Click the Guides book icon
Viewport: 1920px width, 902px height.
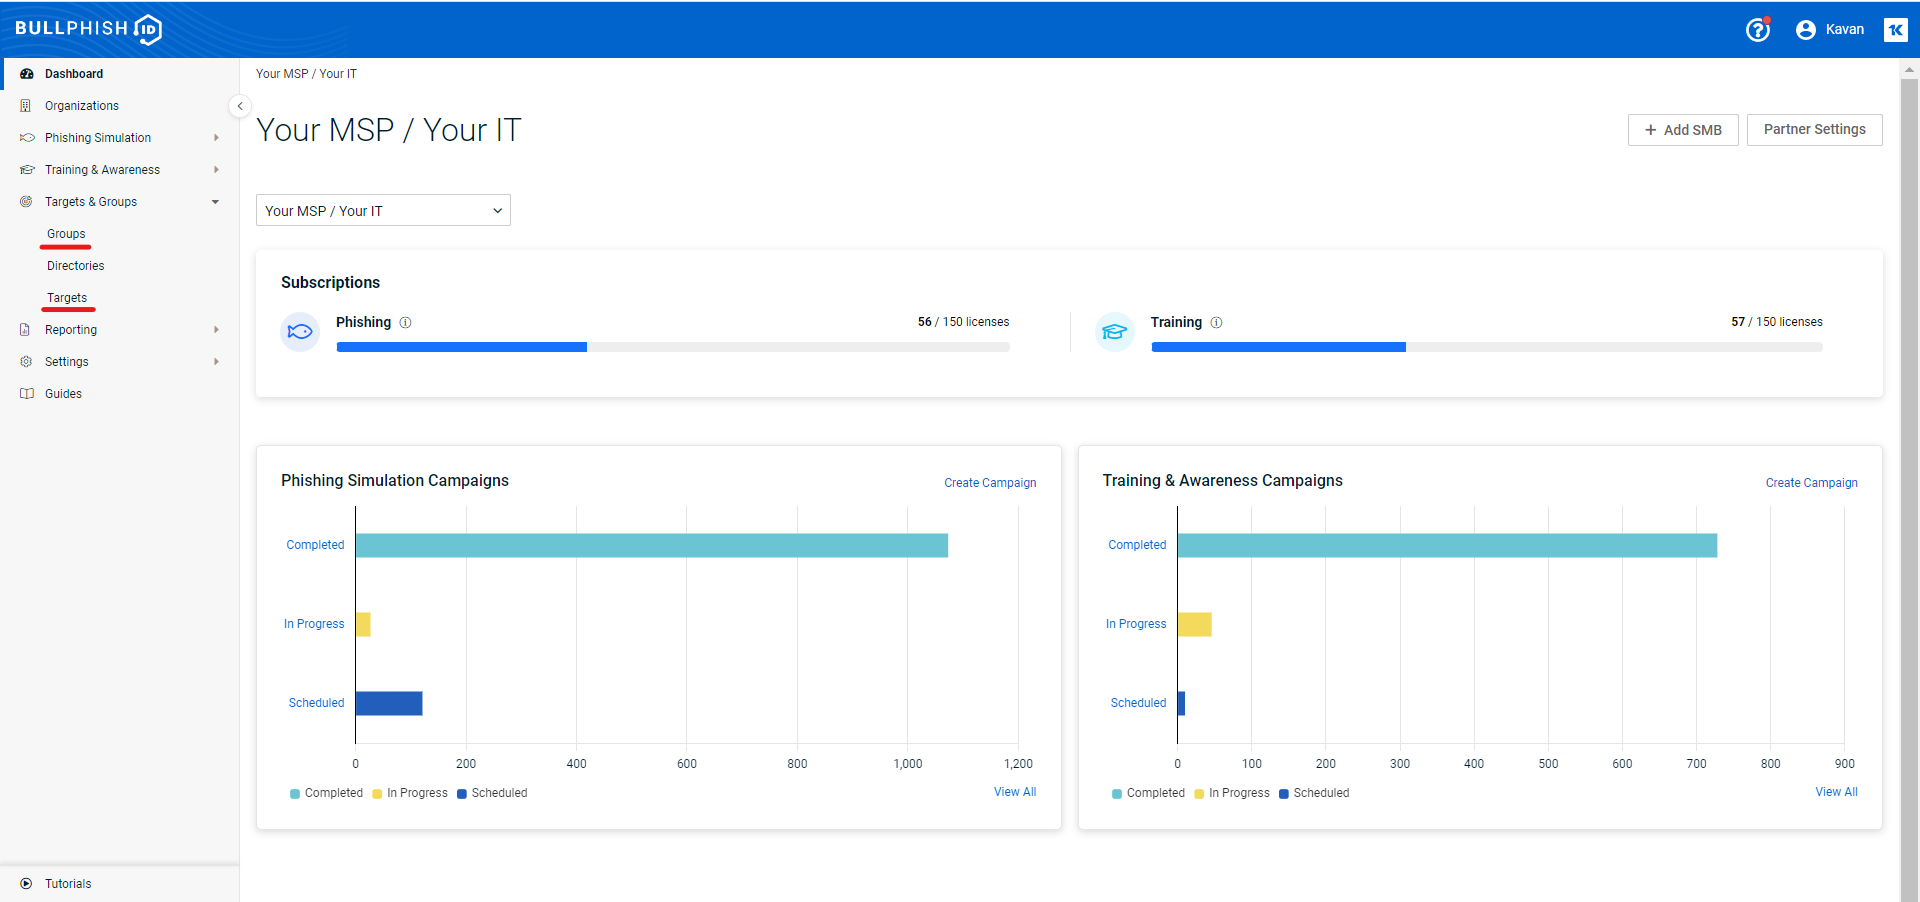[27, 394]
